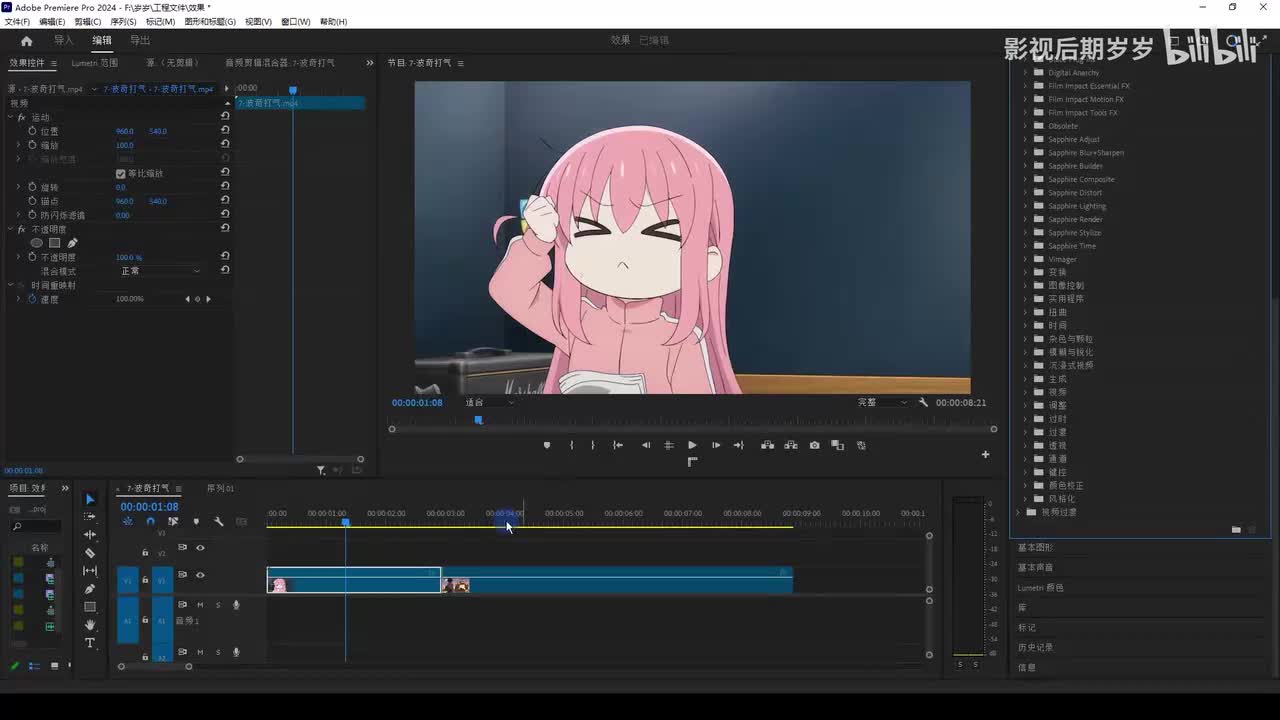Select the Type tool
This screenshot has height=720, width=1280.
90,643
